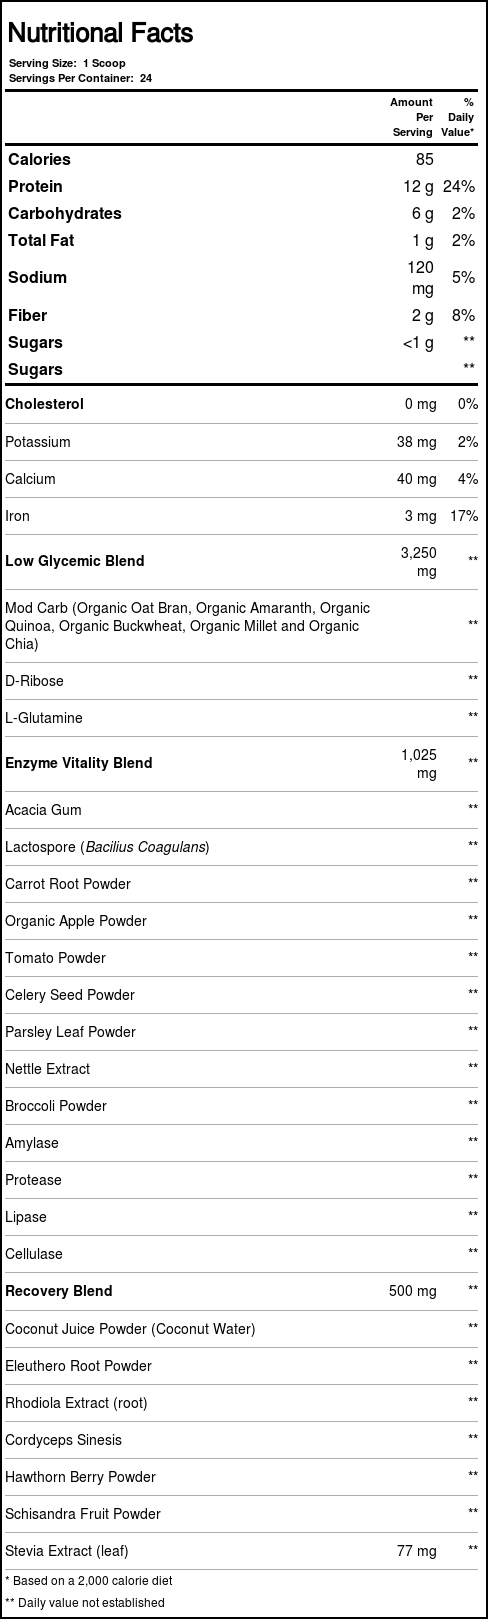Click the Calories row label
The height and width of the screenshot is (1619, 488).
pyautogui.click(x=39, y=159)
